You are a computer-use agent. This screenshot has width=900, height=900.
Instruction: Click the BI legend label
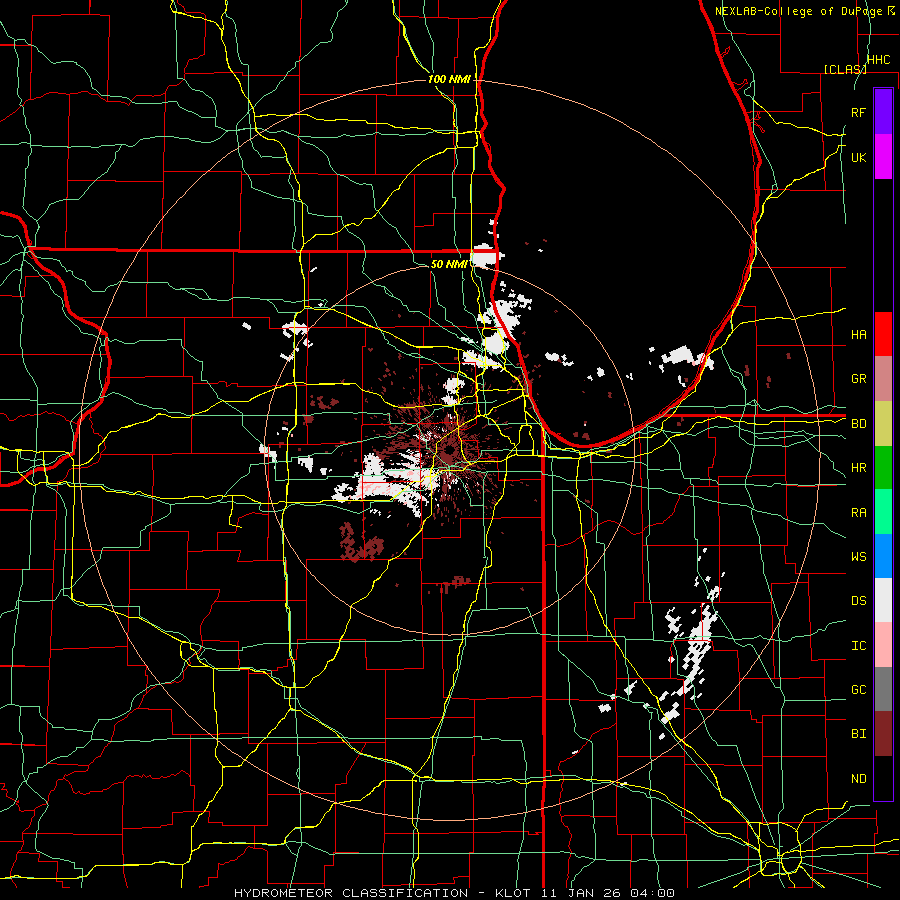coord(858,734)
